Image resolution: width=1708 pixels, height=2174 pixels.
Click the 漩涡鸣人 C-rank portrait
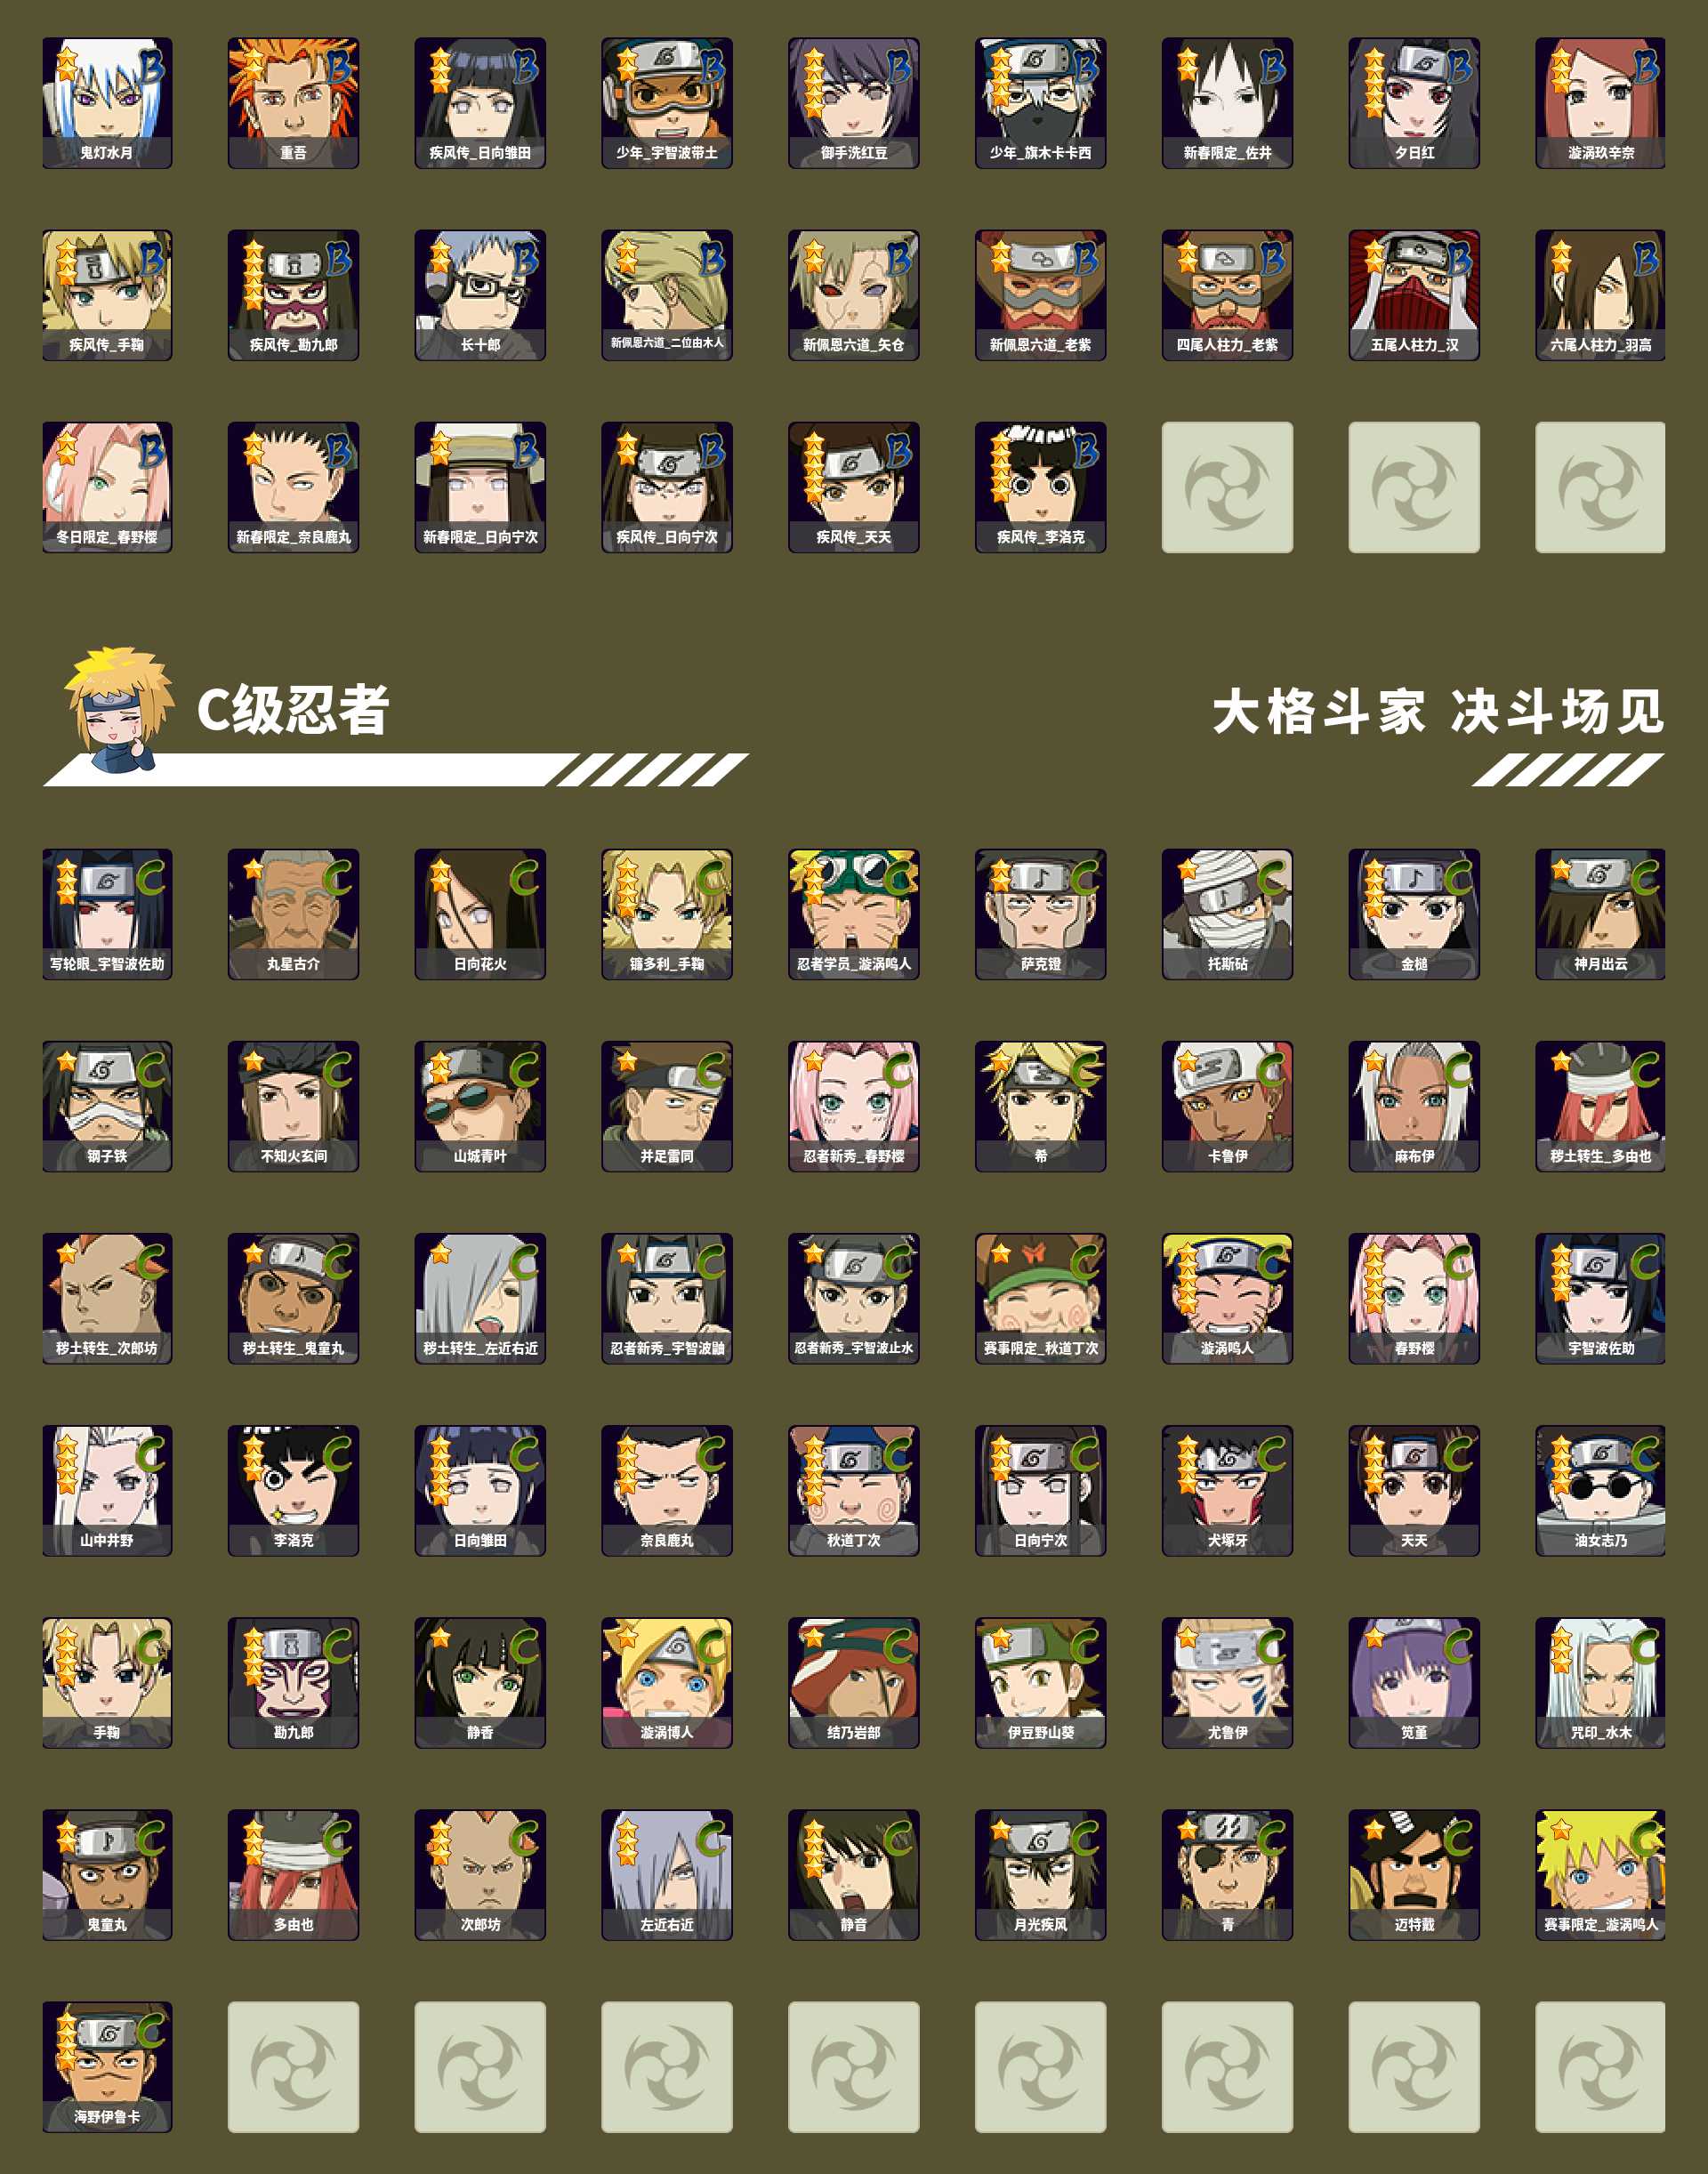1227,1298
